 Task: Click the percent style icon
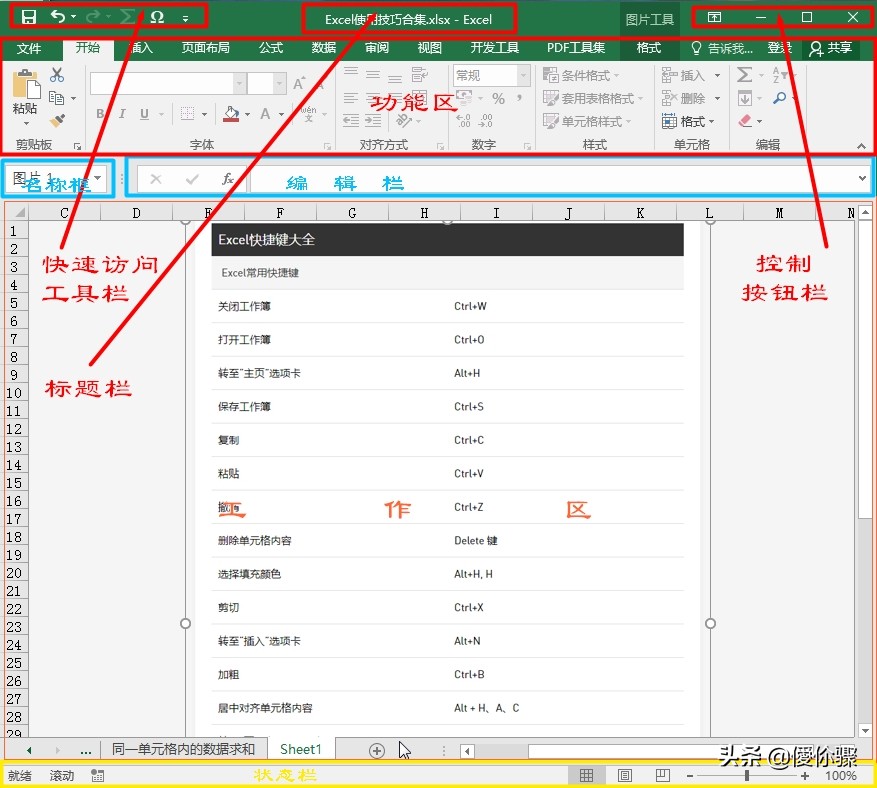coord(498,99)
